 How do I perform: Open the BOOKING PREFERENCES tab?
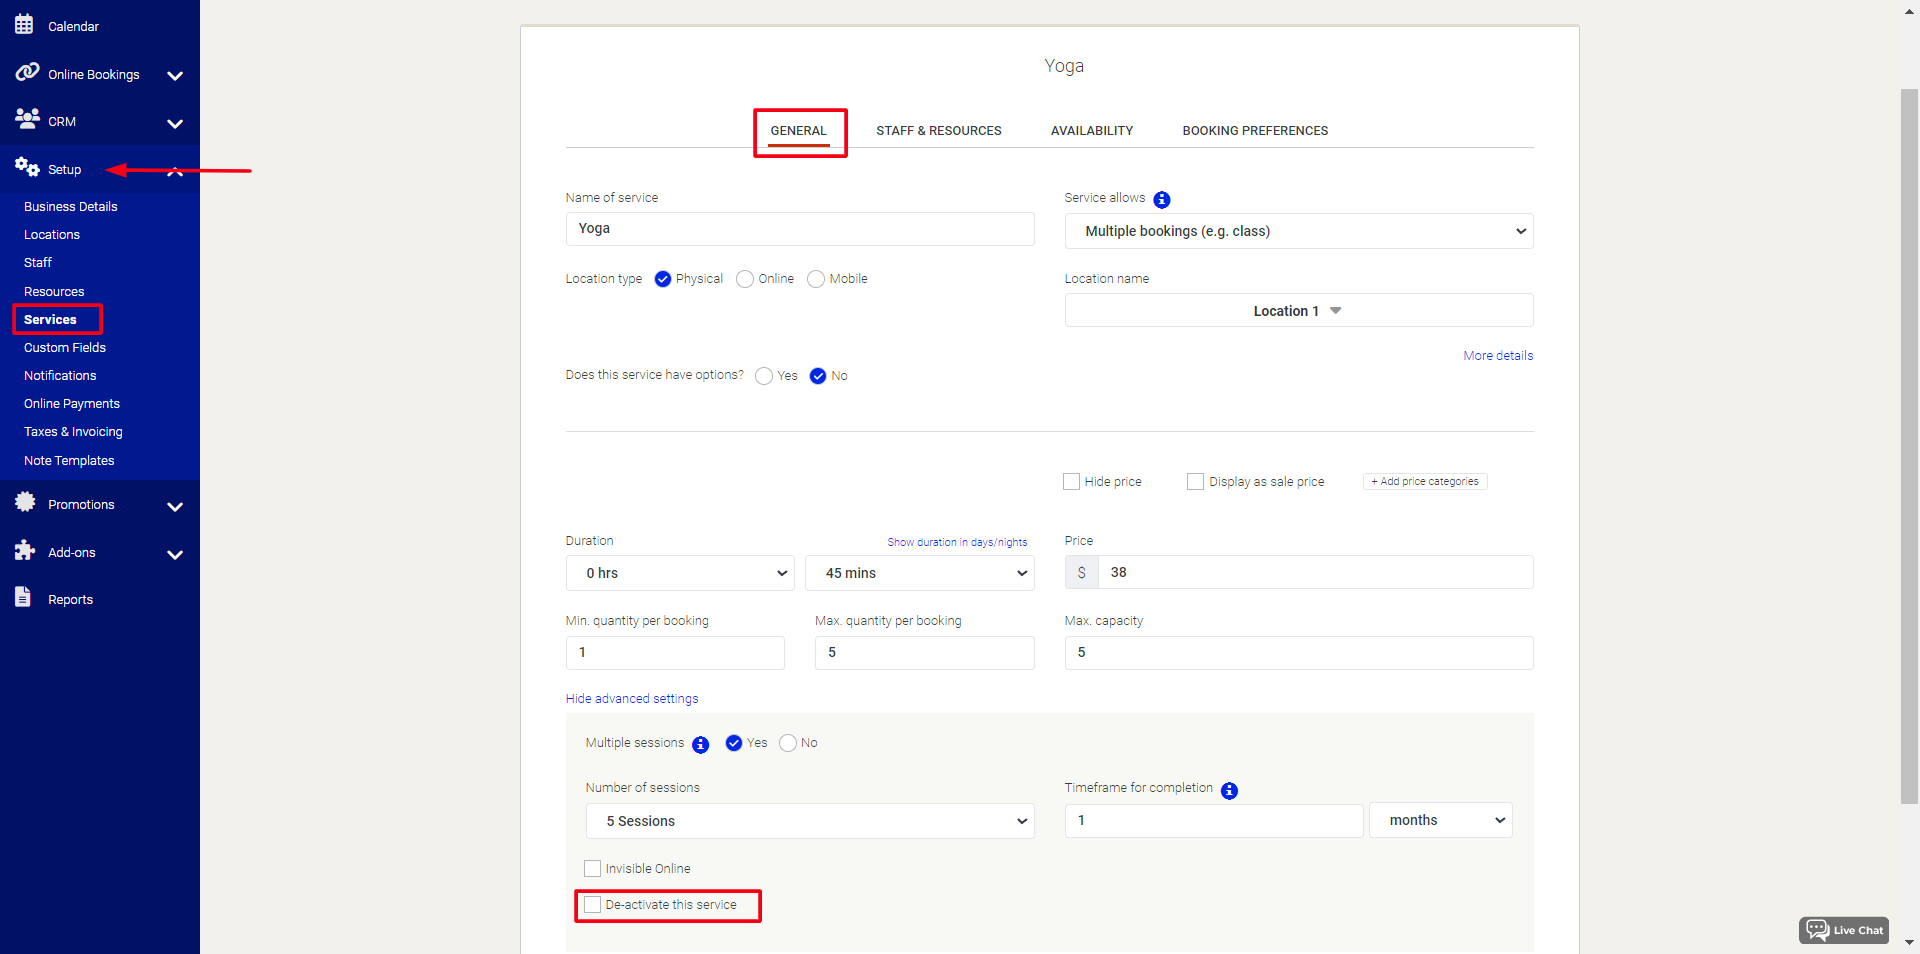click(1255, 130)
